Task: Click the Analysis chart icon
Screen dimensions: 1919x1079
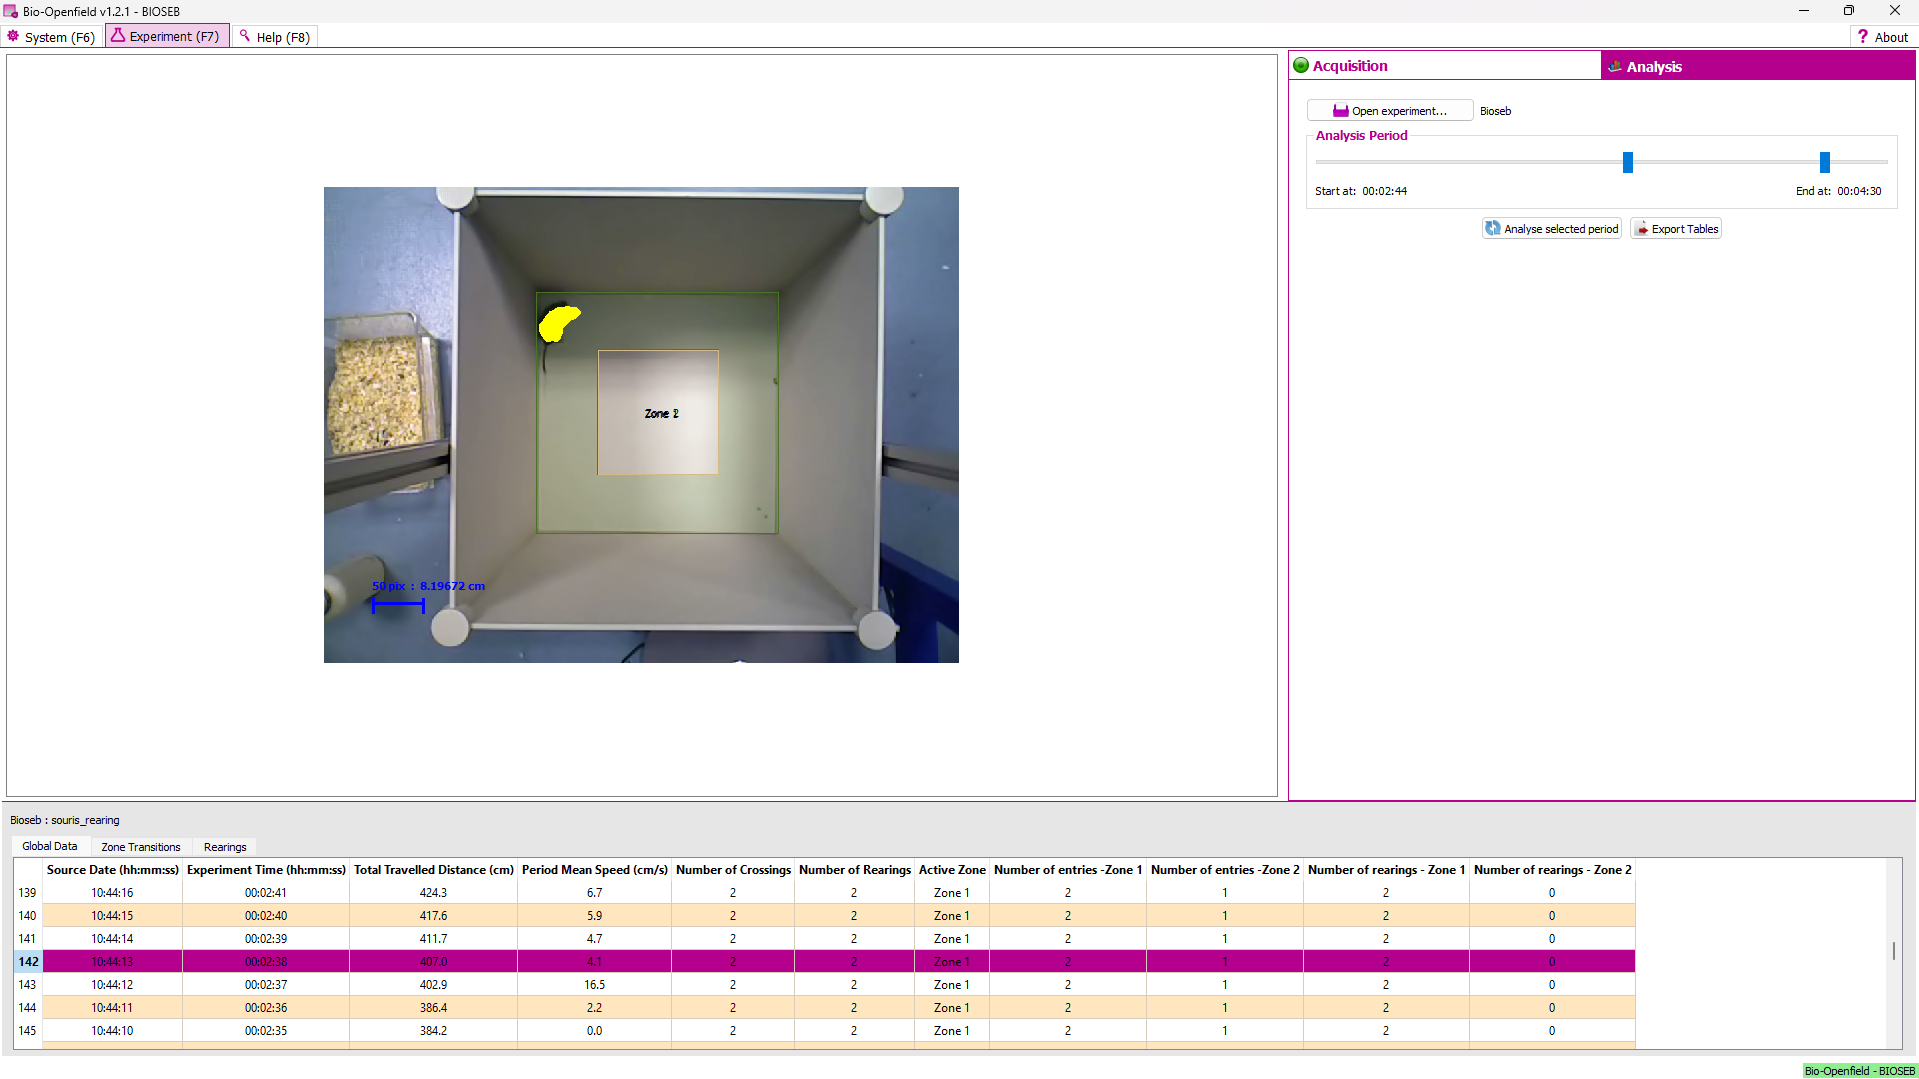Action: [x=1614, y=67]
